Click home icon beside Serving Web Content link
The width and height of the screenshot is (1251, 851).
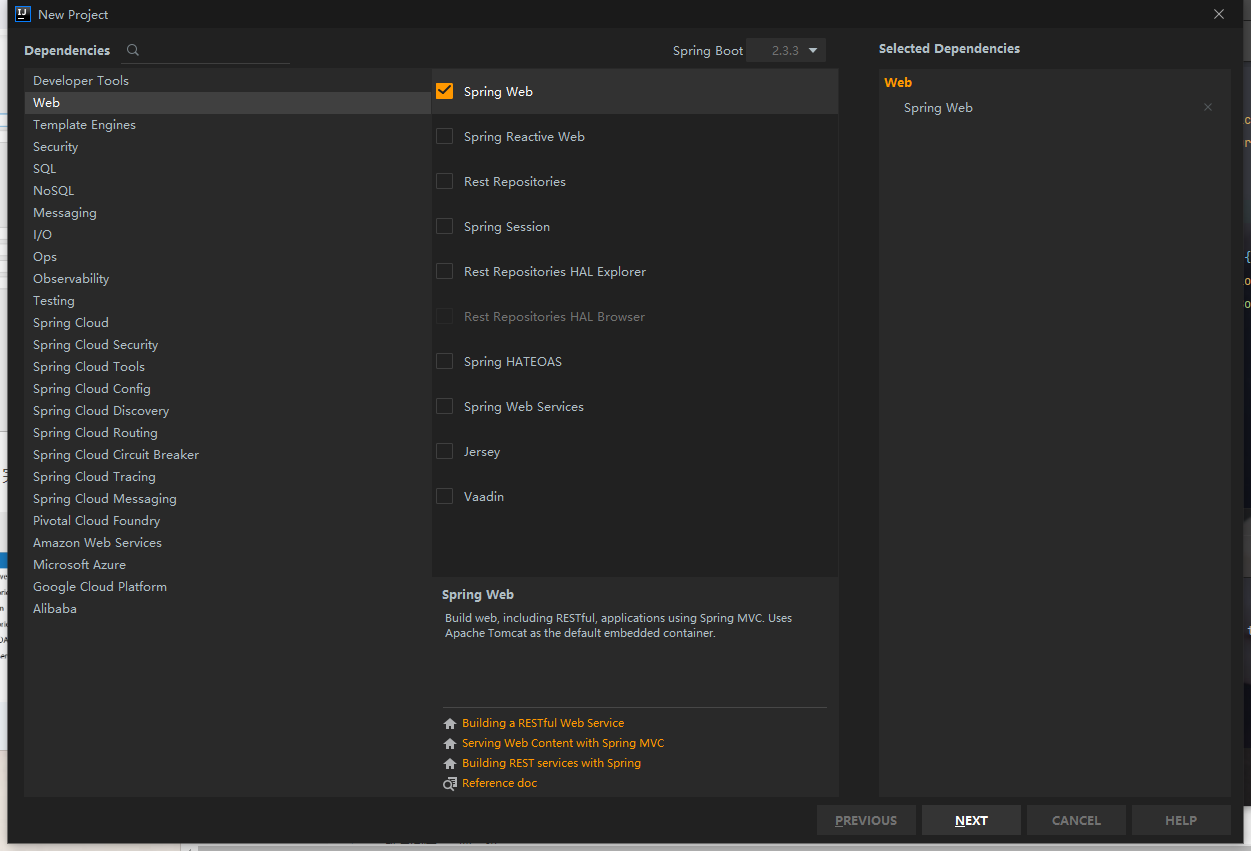450,743
